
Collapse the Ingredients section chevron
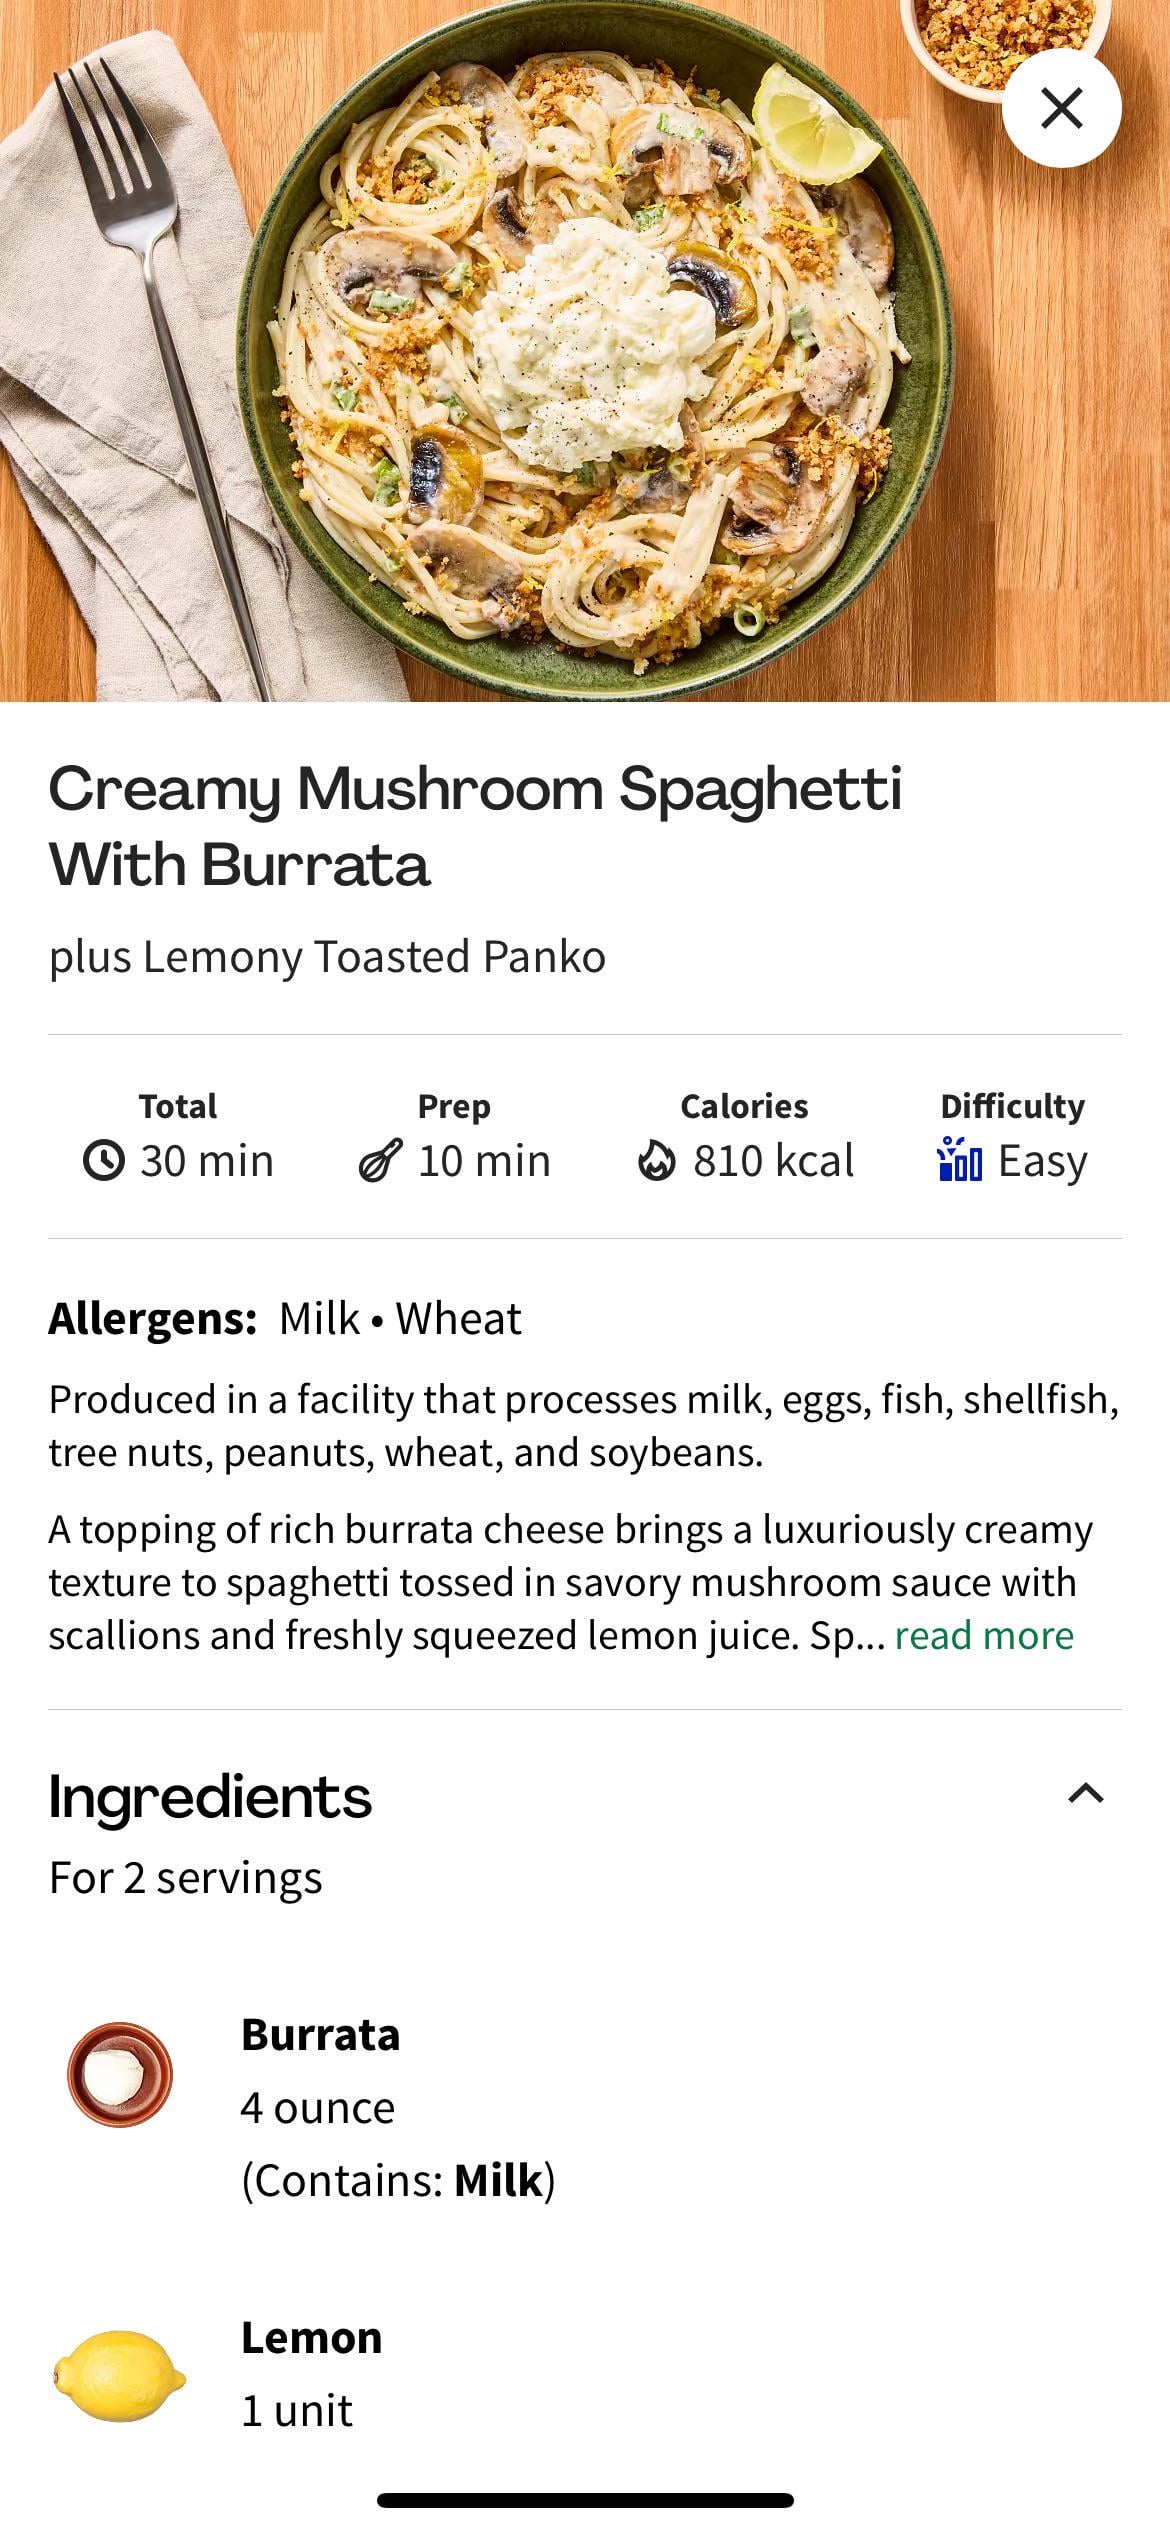click(1086, 1794)
